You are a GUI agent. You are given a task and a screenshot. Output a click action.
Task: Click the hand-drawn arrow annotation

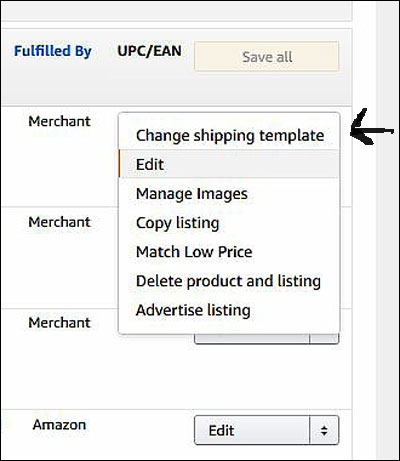371,128
